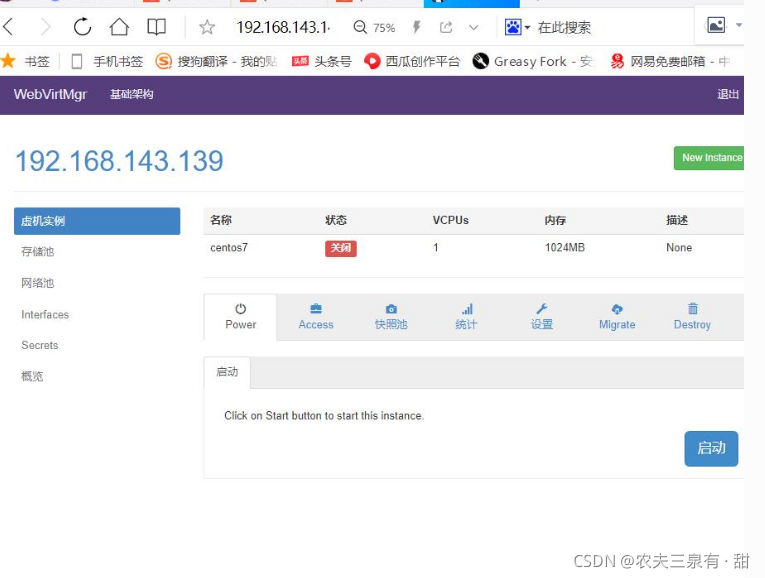The image size is (765, 578).
Task: Click the green New Instance button
Action: (709, 158)
